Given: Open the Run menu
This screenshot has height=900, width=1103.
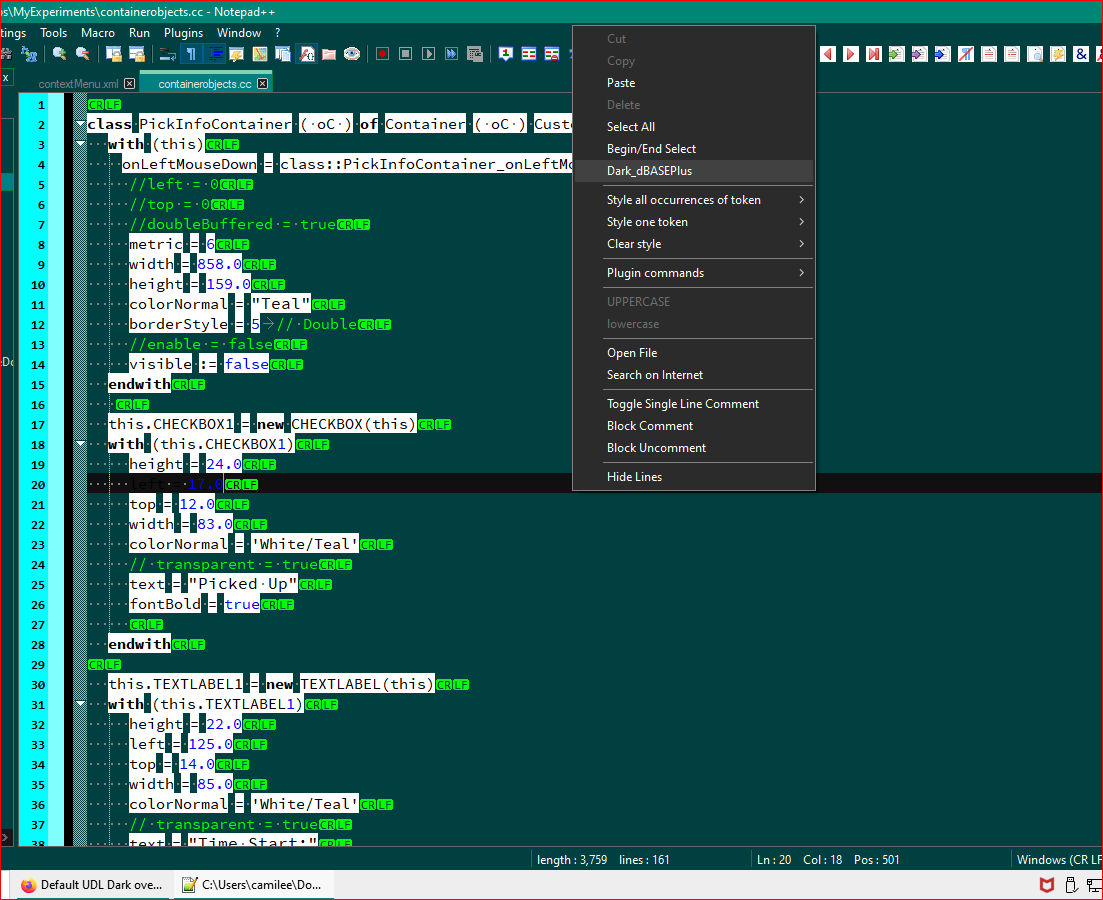Looking at the screenshot, I should tap(139, 33).
